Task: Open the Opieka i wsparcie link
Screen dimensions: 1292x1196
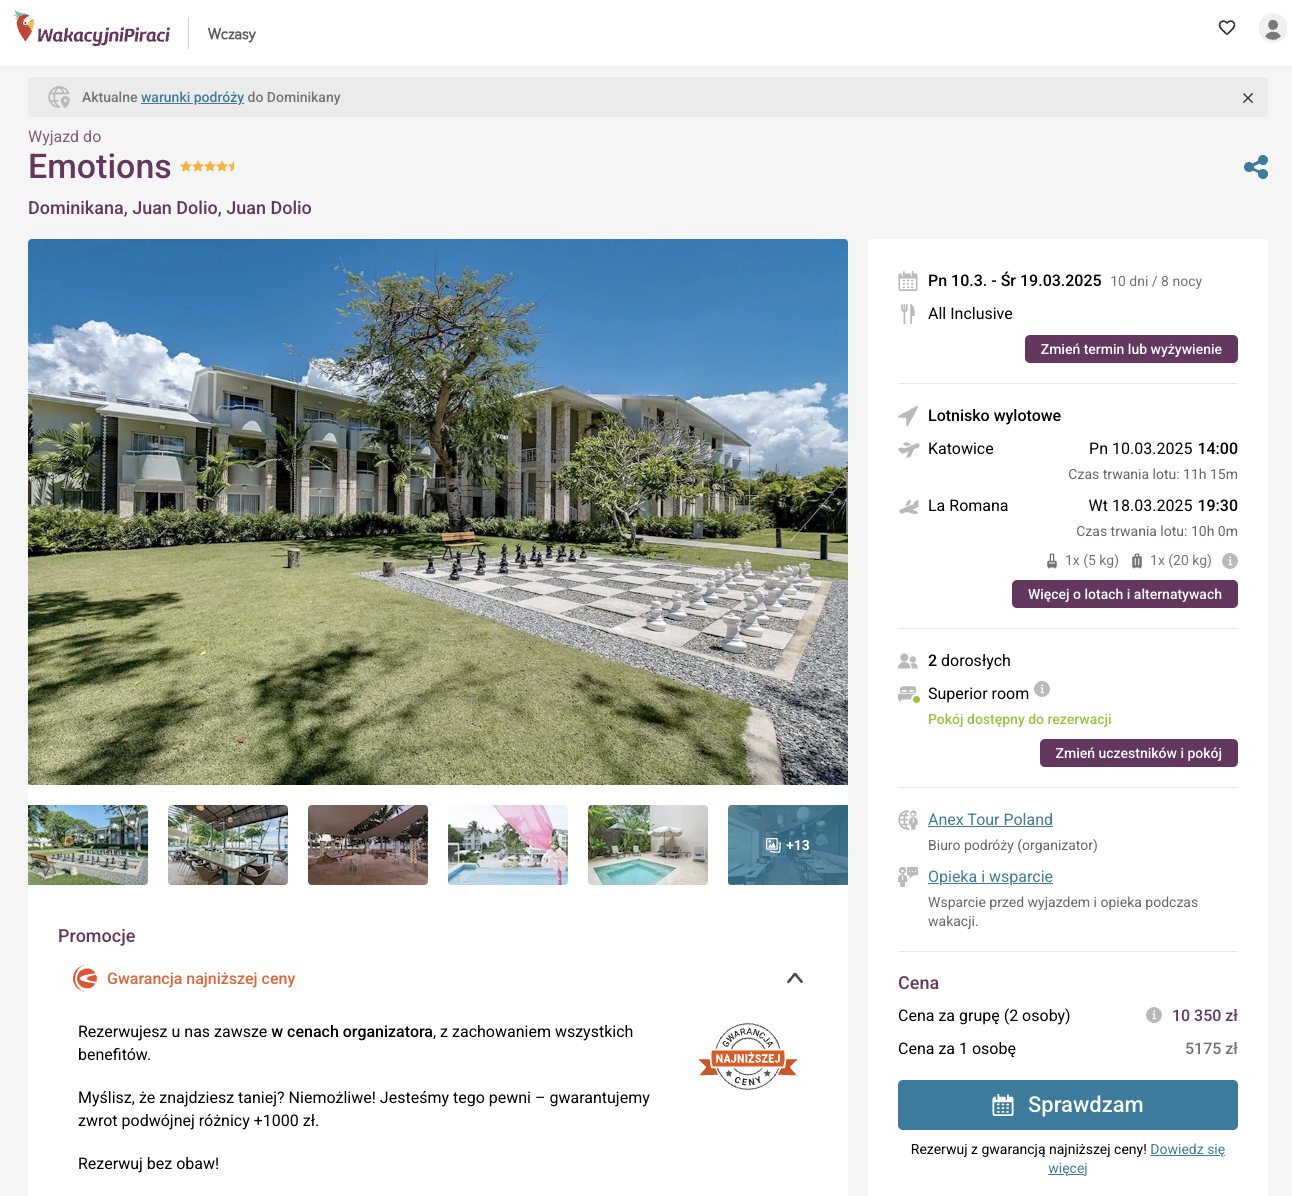Action: point(990,876)
